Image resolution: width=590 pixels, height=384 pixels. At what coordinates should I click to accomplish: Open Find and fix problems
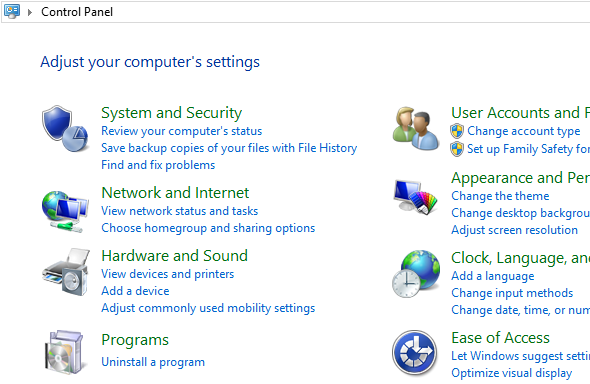point(158,165)
